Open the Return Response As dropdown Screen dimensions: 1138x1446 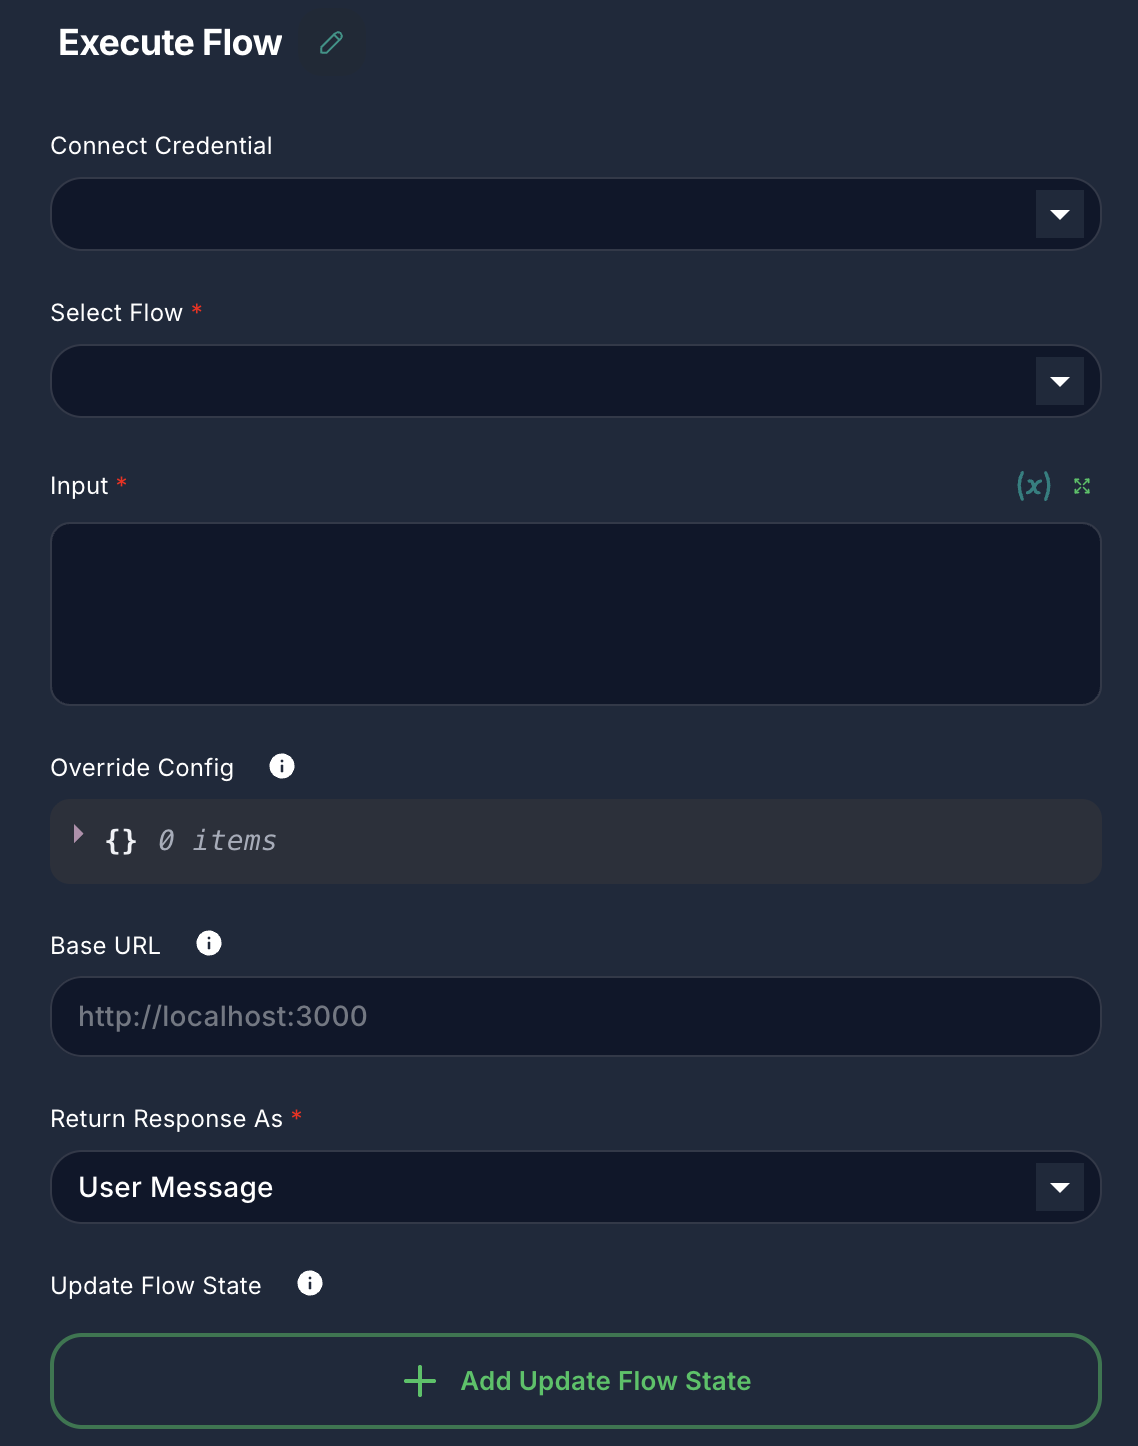tap(1059, 1187)
